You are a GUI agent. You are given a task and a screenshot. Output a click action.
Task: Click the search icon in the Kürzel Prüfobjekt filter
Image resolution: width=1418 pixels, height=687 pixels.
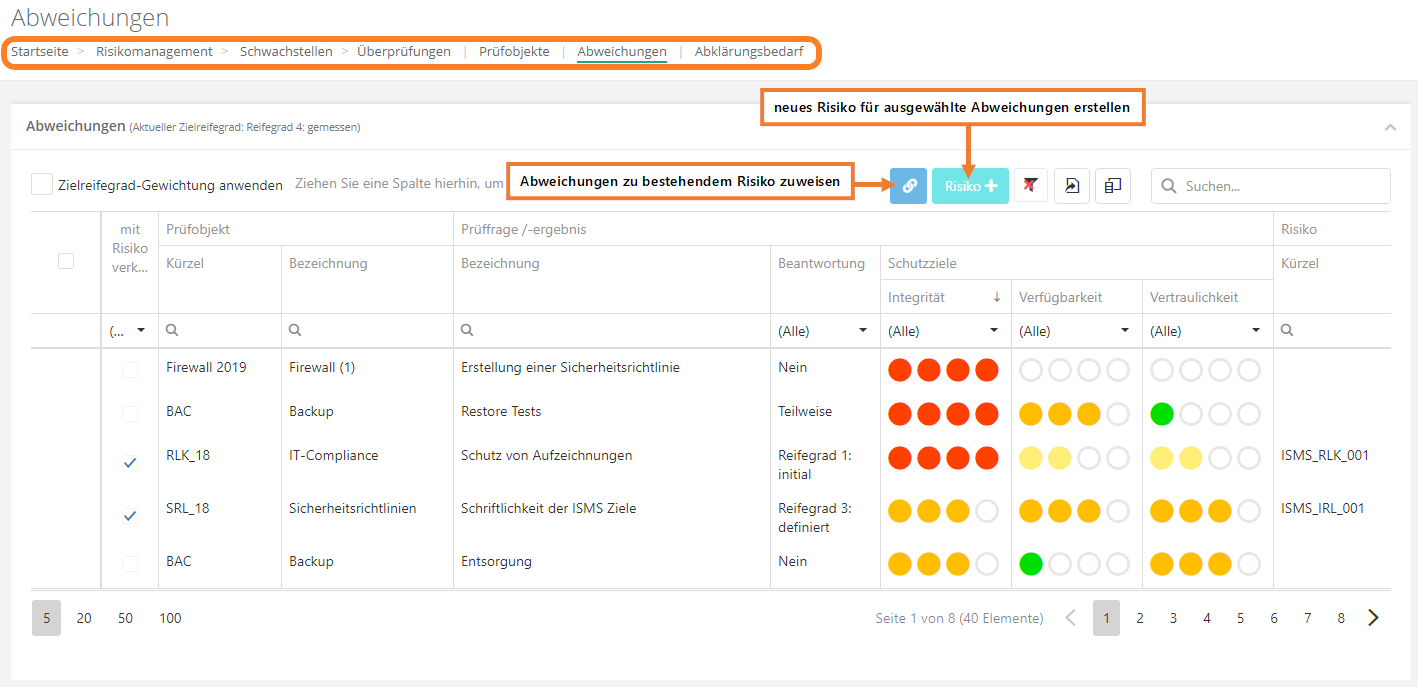point(173,330)
